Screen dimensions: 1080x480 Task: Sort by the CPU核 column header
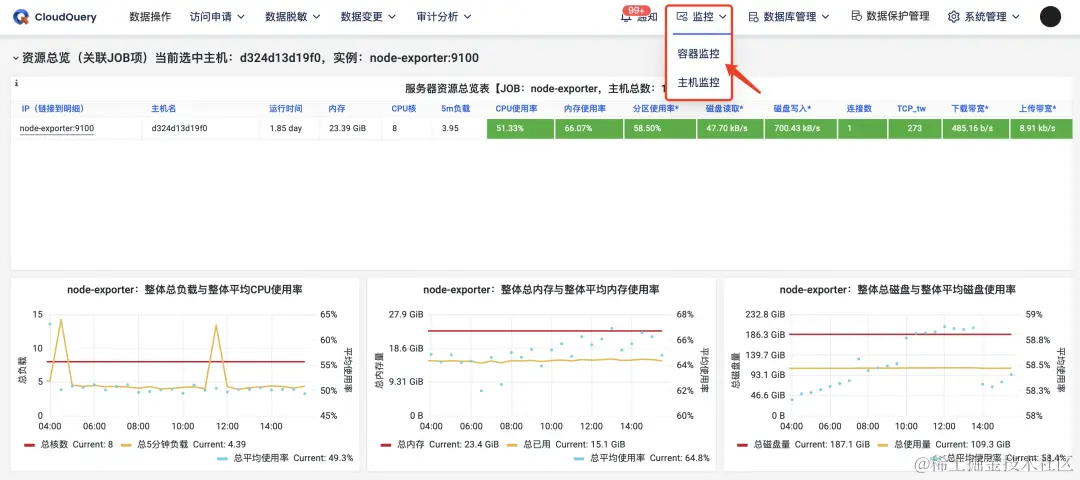point(404,109)
